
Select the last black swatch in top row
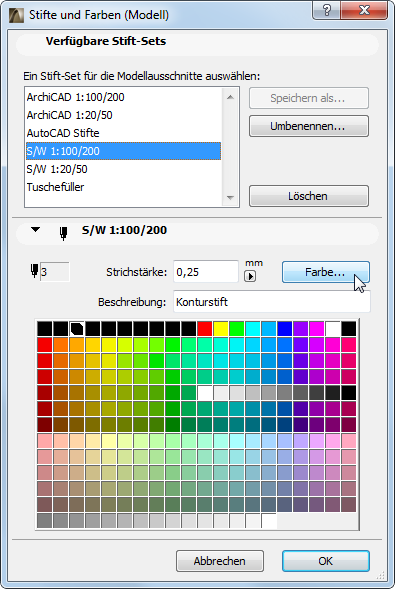click(349, 329)
